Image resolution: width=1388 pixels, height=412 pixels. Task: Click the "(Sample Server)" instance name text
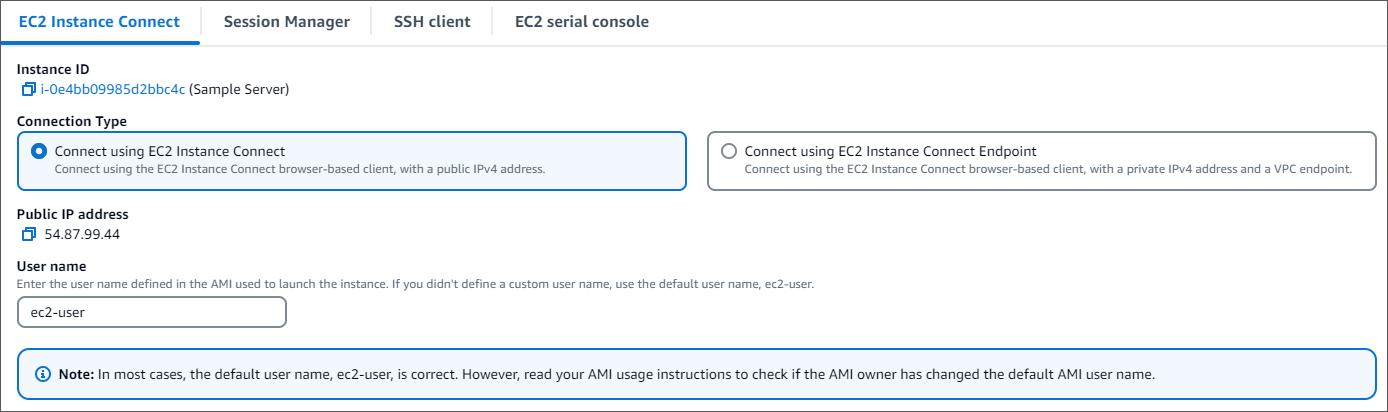point(239,90)
